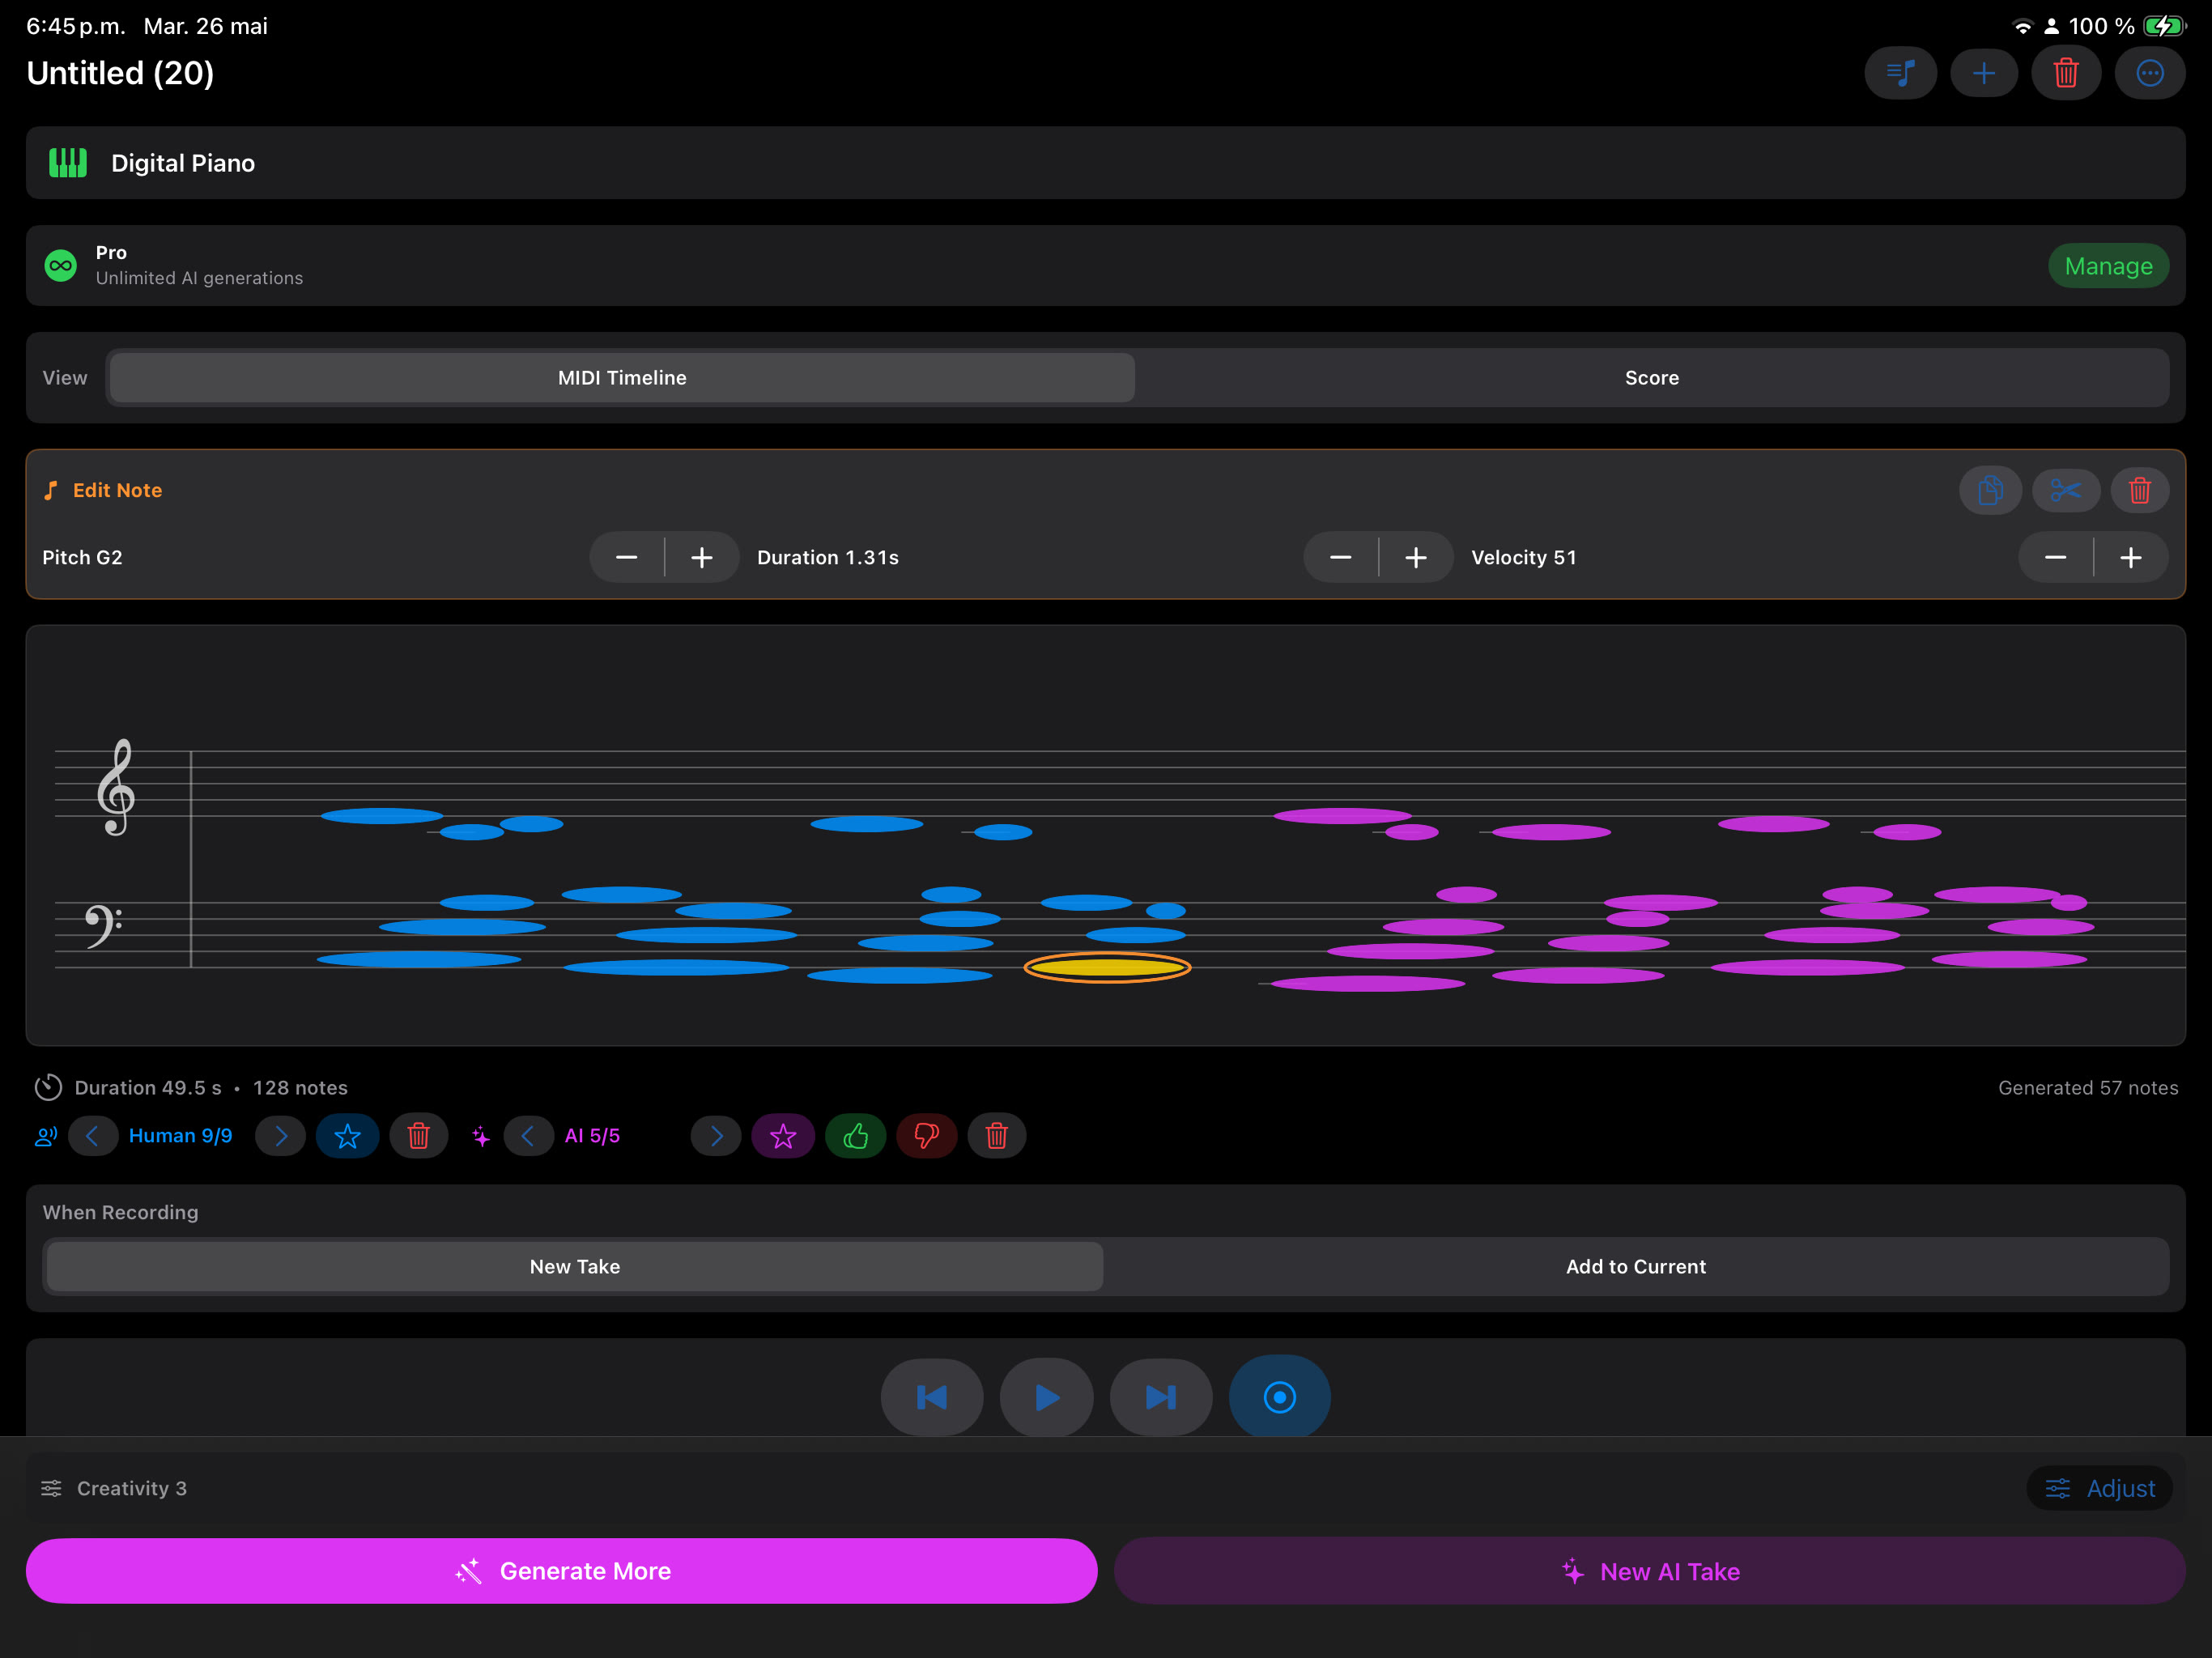
Task: Tap the Human performer icon
Action: point(46,1136)
